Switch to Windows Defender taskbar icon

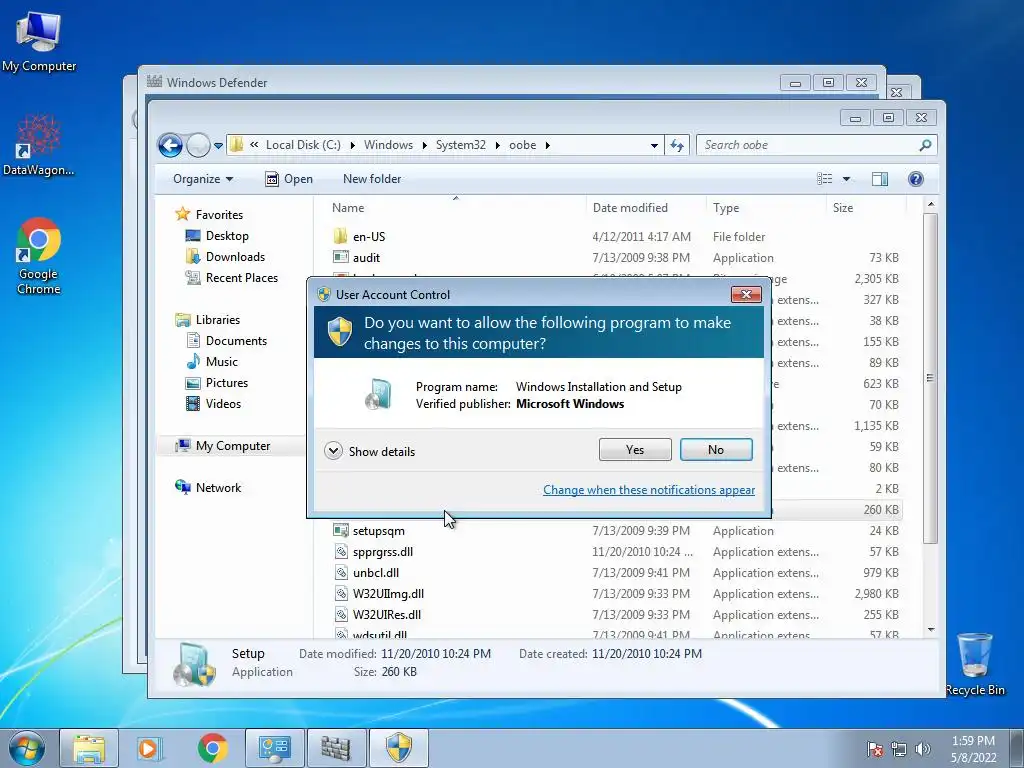[336, 748]
